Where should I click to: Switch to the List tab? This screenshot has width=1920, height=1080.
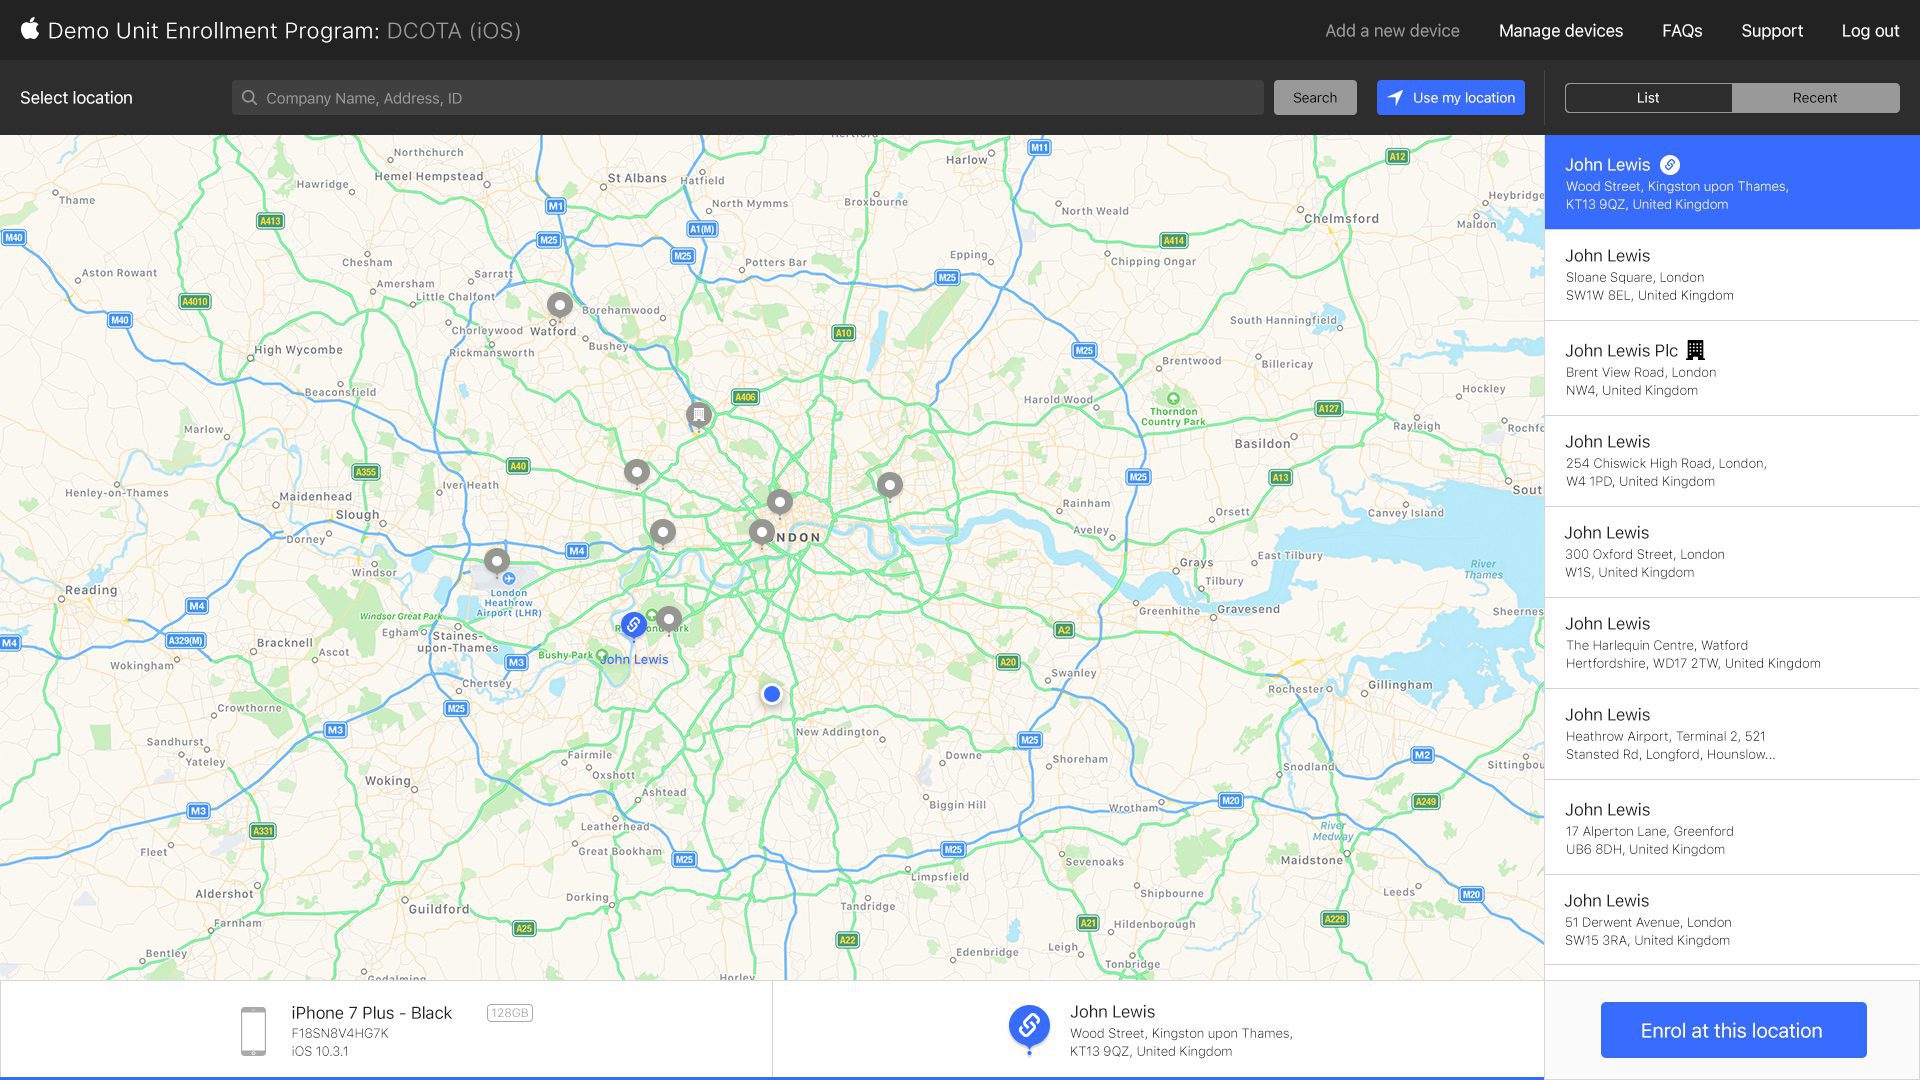pos(1648,98)
